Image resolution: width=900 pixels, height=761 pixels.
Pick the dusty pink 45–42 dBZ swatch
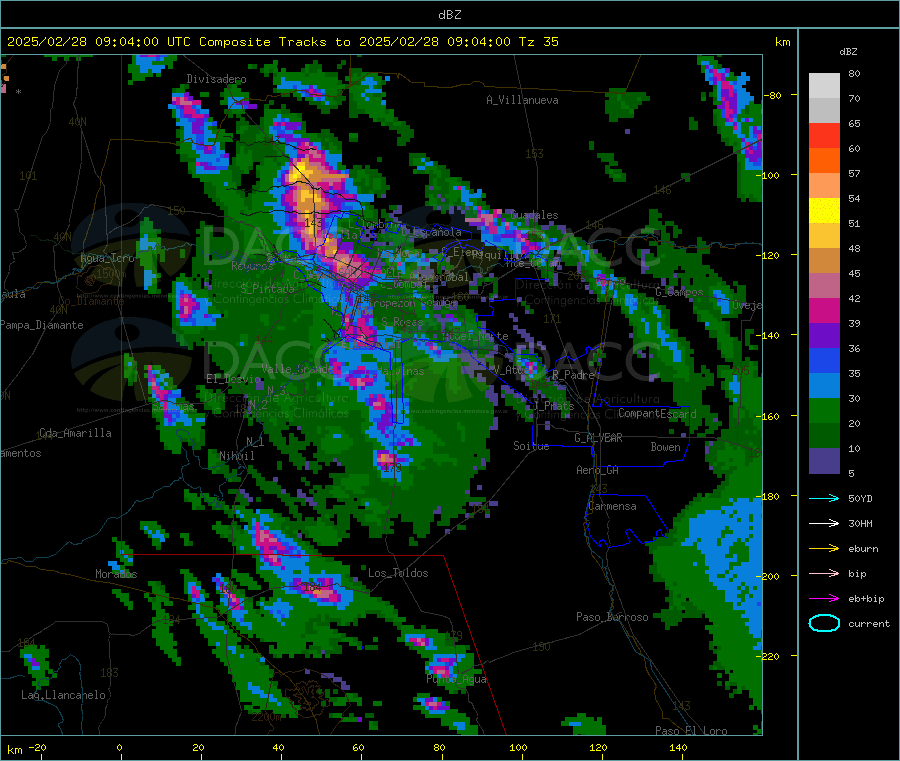pos(824,286)
